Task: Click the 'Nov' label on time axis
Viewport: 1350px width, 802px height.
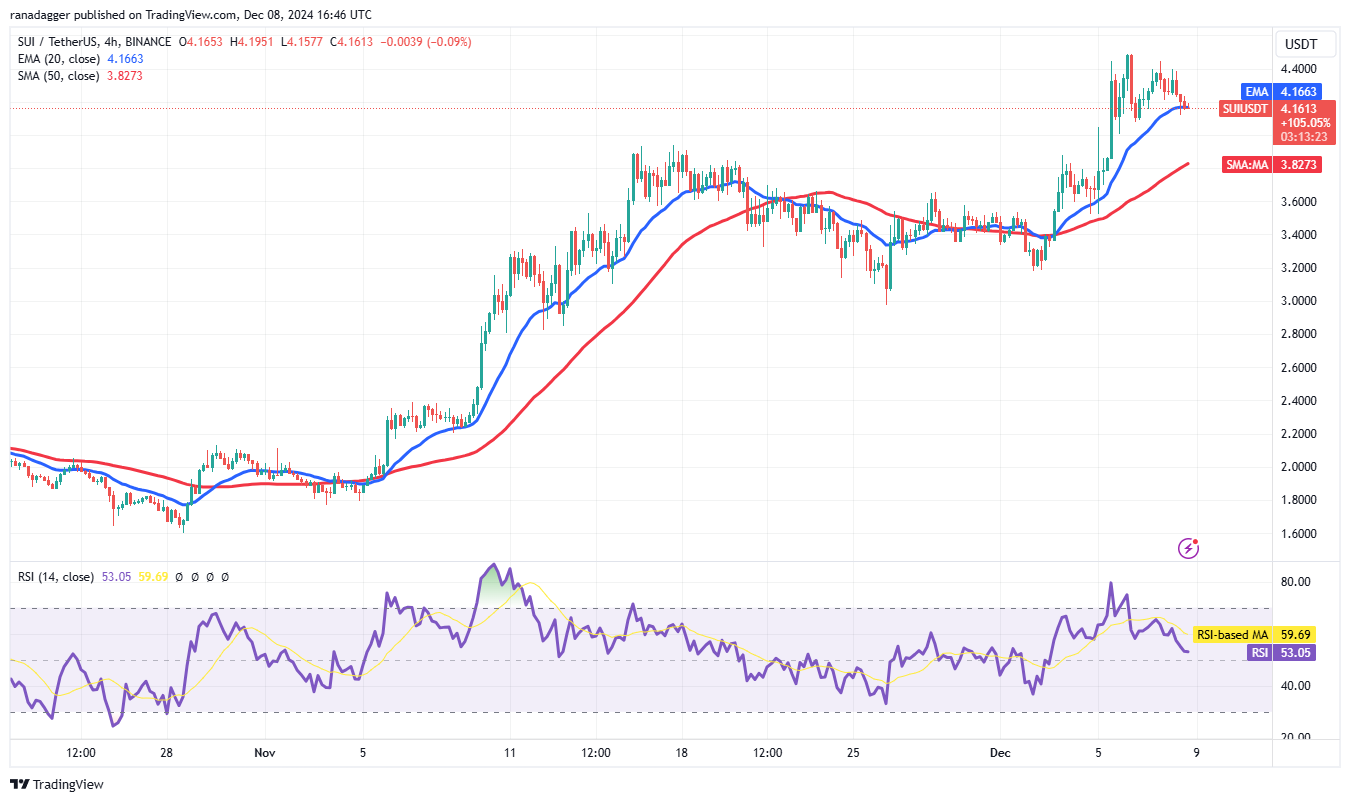Action: pos(265,751)
